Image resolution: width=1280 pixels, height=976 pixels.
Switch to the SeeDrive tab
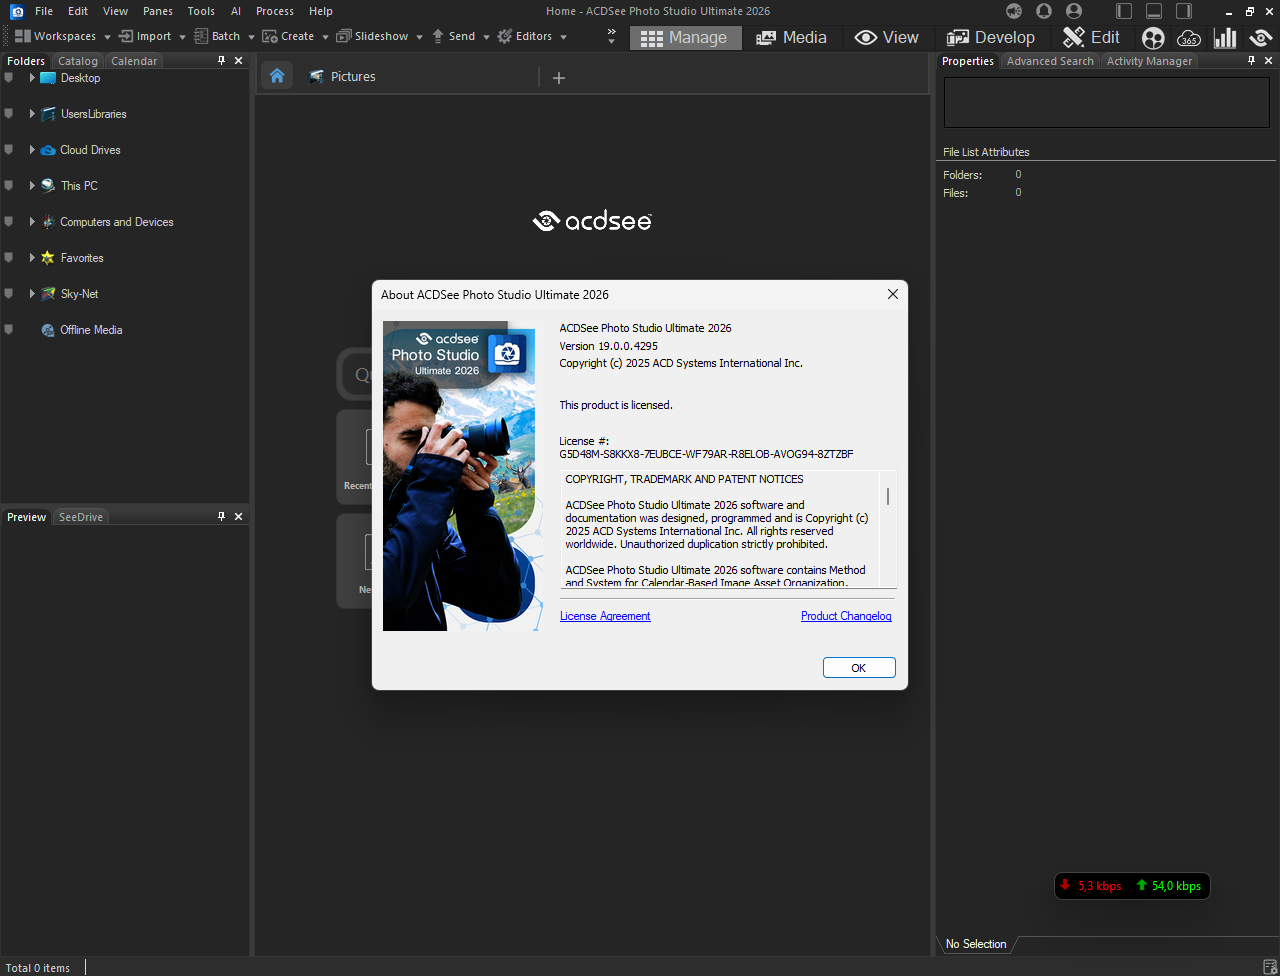(81, 517)
